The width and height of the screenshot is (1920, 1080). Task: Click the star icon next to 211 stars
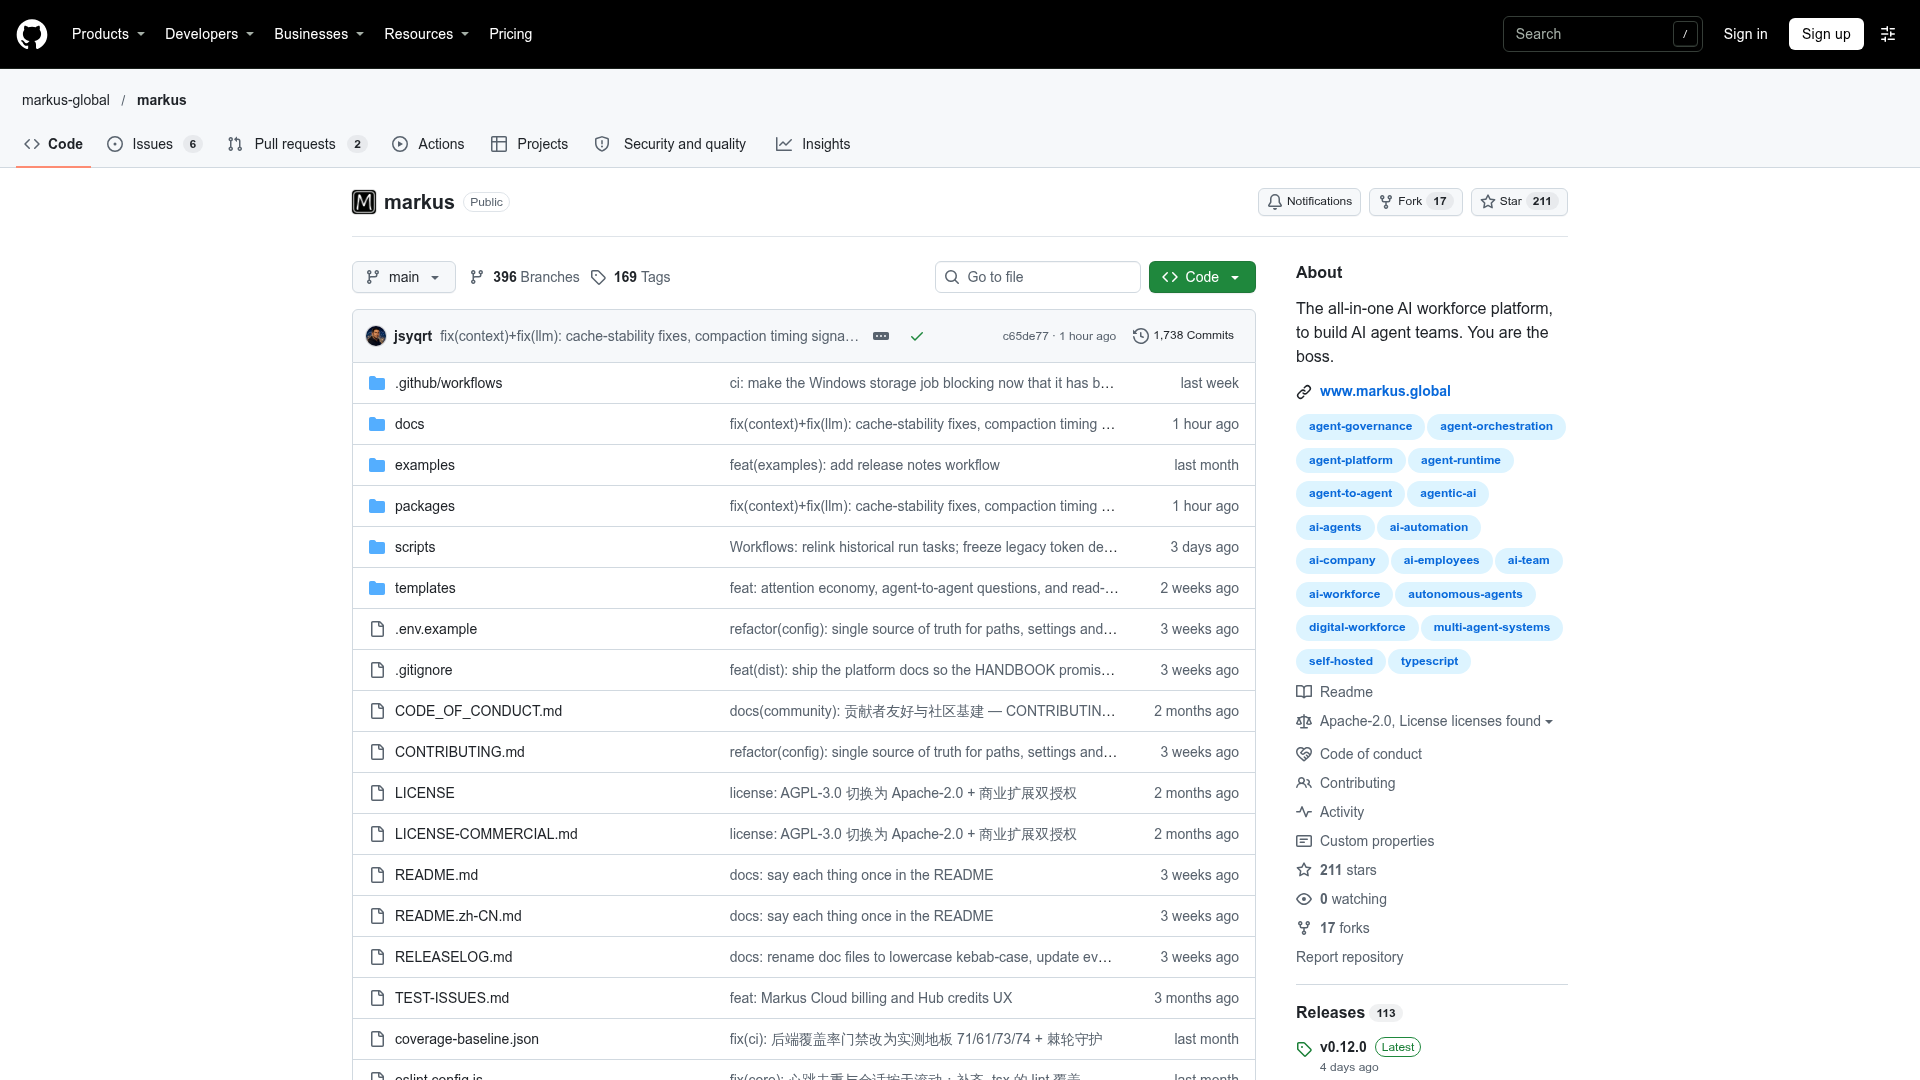pos(1304,870)
